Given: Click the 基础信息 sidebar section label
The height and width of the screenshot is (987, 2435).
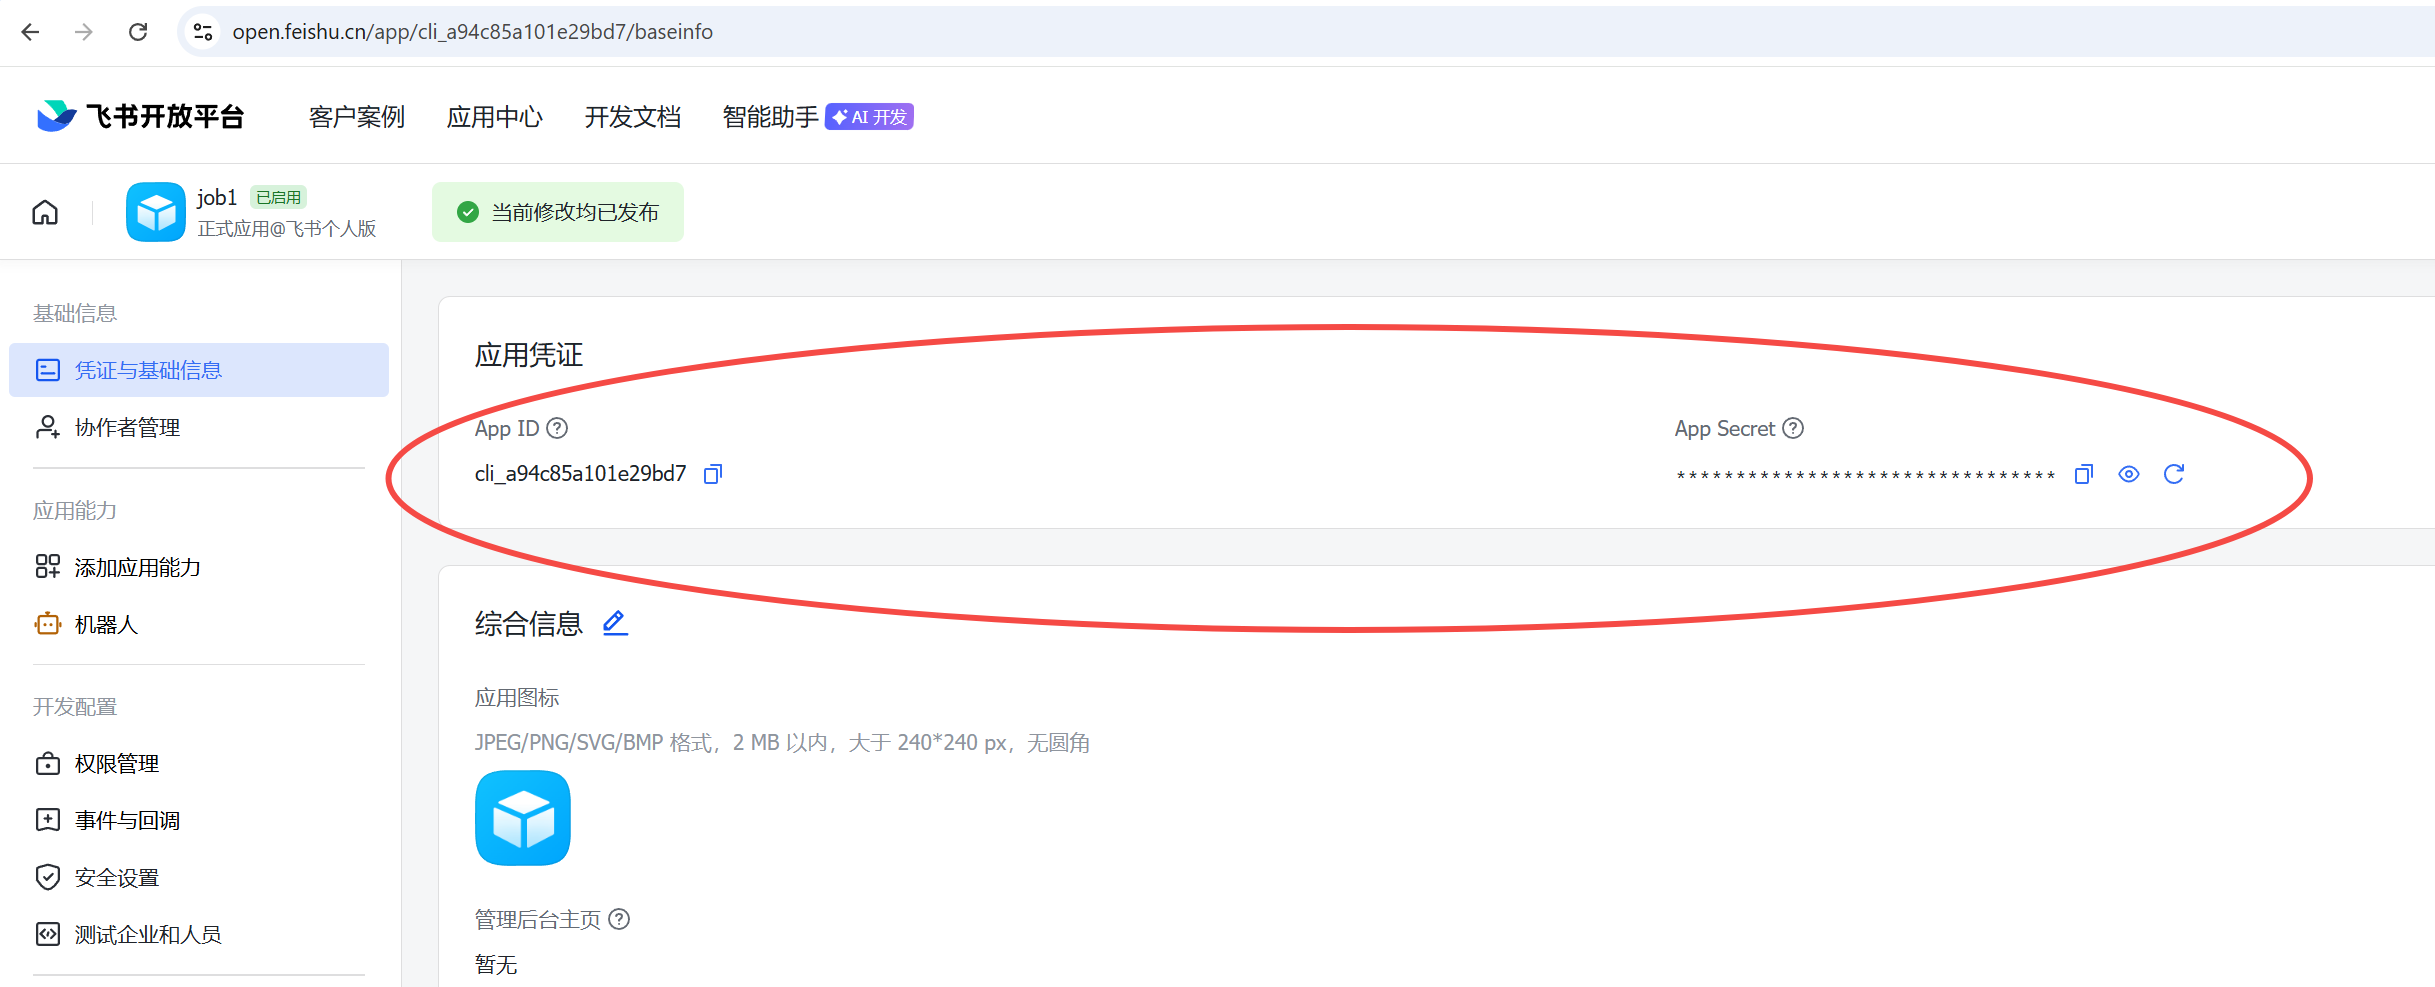Looking at the screenshot, I should [x=75, y=313].
